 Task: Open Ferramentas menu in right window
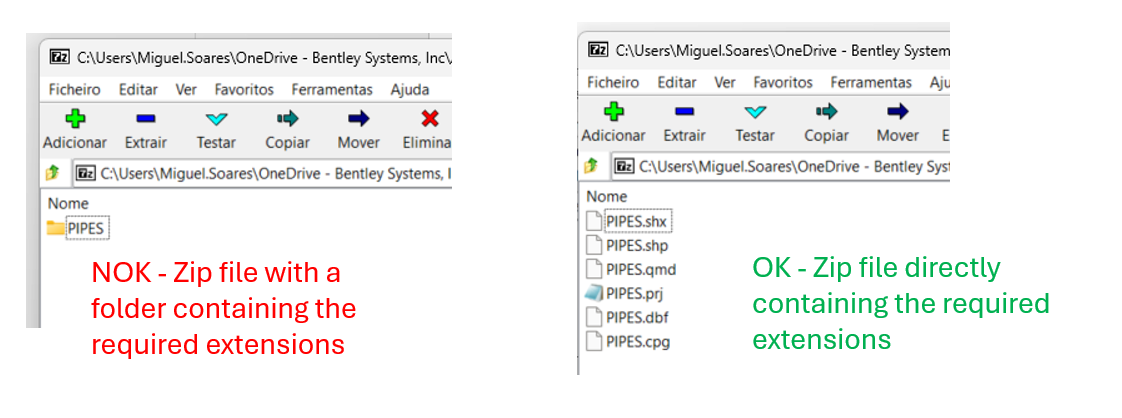[871, 82]
